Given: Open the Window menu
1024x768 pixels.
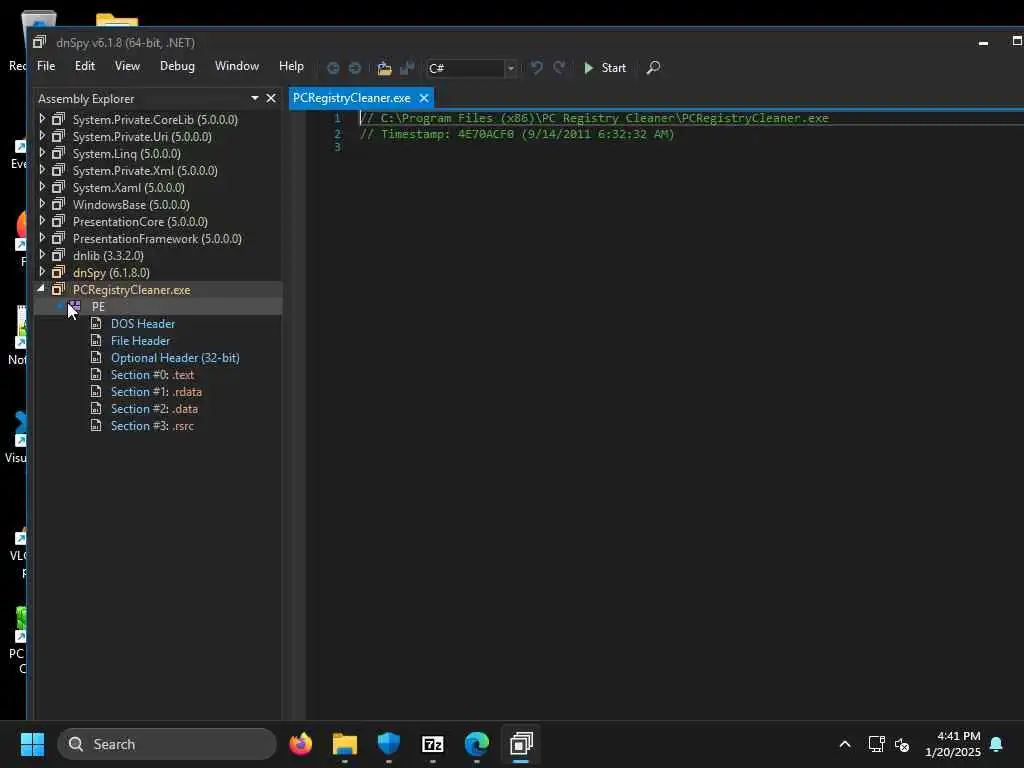Looking at the screenshot, I should coord(236,66).
